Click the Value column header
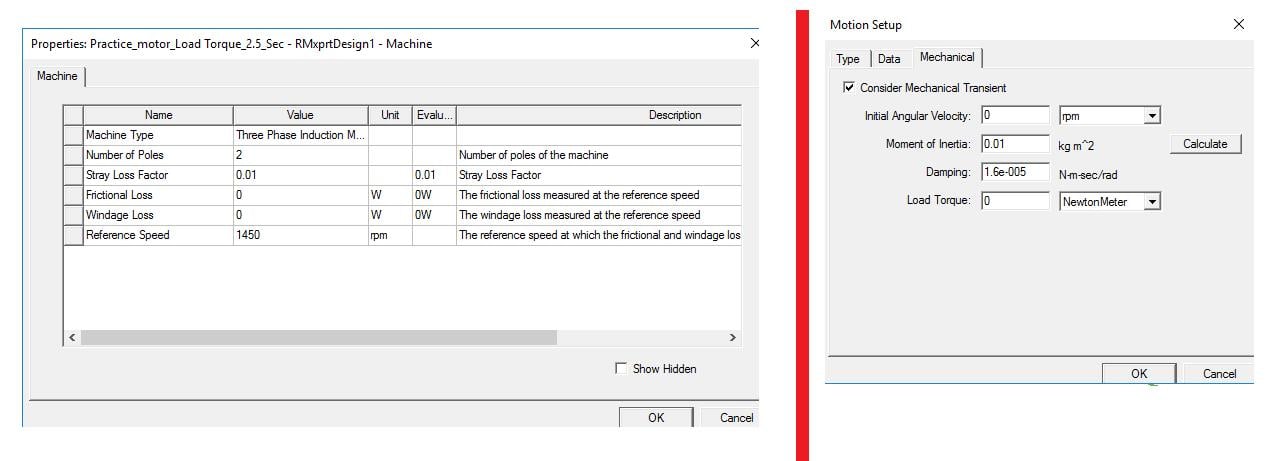This screenshot has width=1283, height=461. [x=300, y=115]
